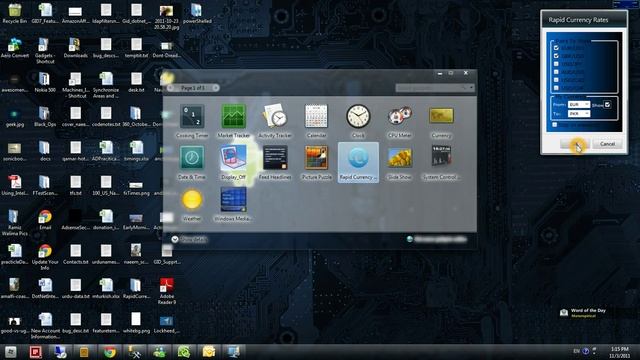The height and width of the screenshot is (360, 640).
Task: Launch Chrome from the taskbar
Action: coord(109,351)
